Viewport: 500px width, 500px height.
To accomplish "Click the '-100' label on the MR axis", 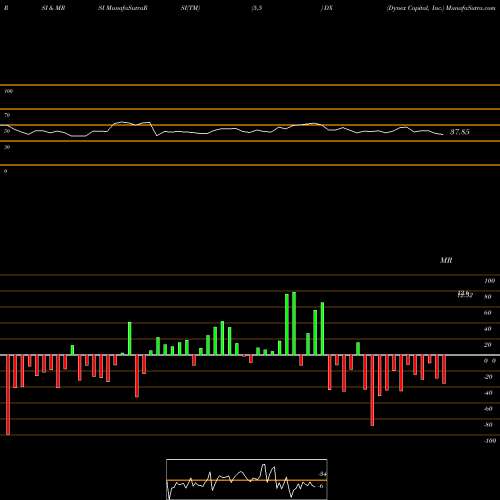I will pos(490,441).
